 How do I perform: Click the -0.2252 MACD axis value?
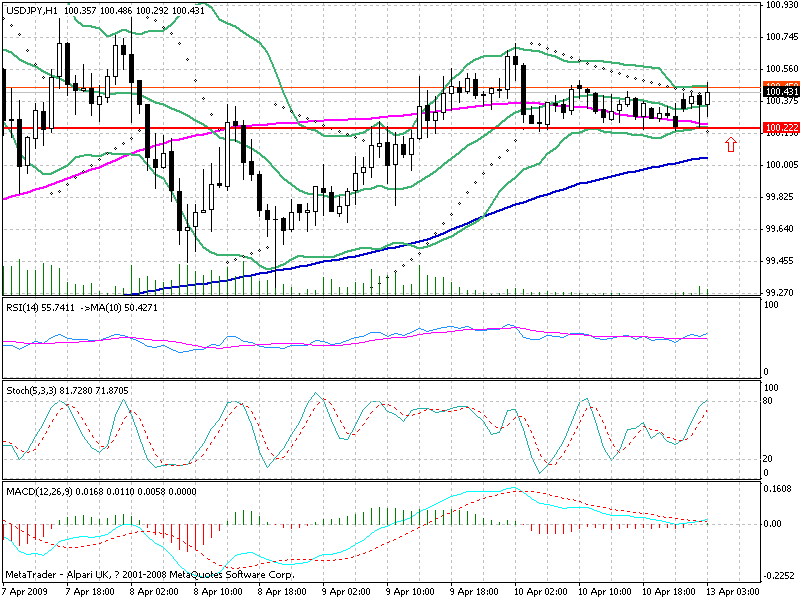click(x=779, y=576)
